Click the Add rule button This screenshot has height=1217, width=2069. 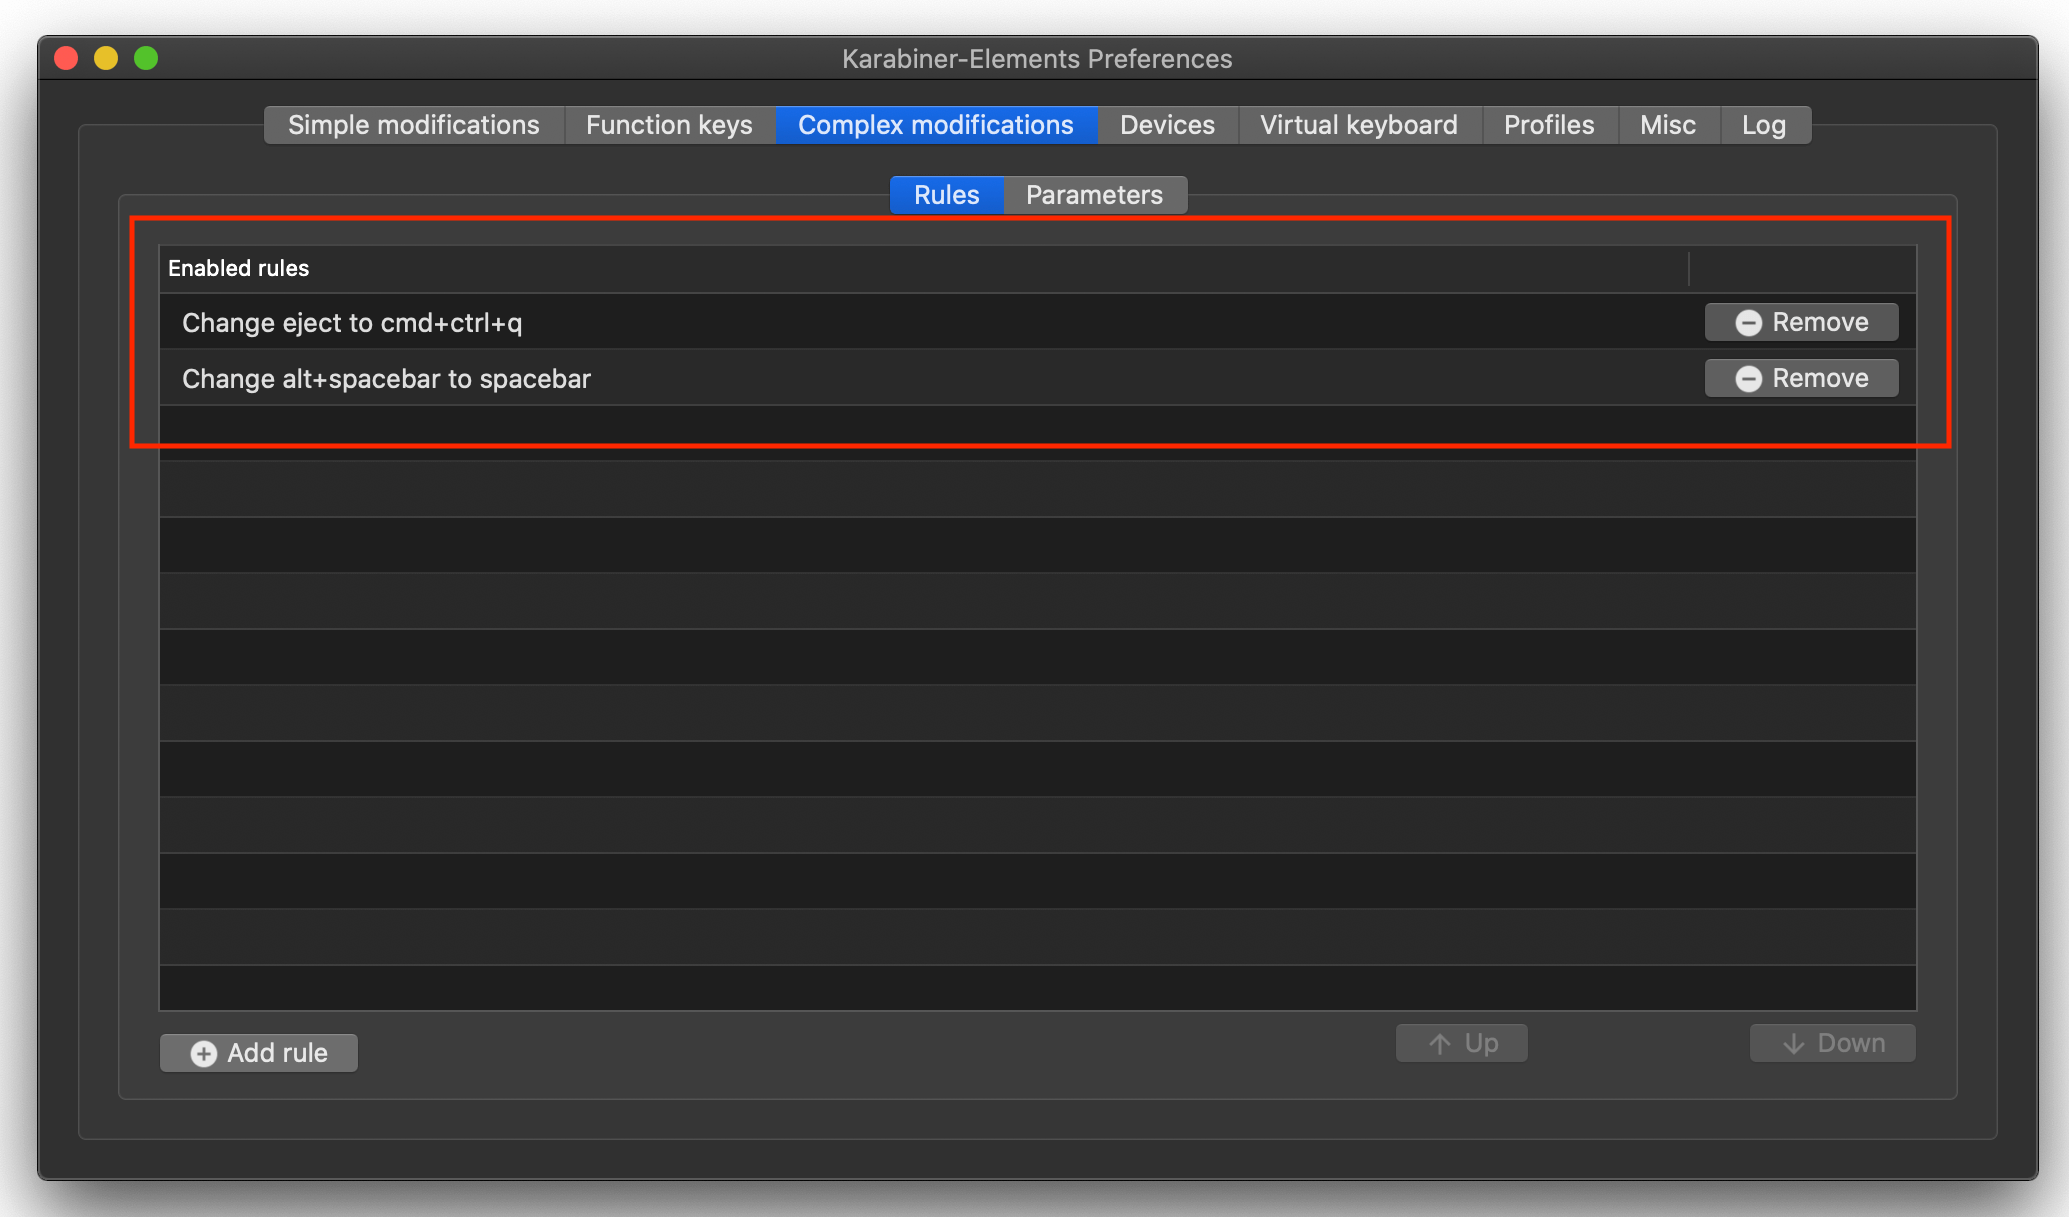tap(259, 1053)
